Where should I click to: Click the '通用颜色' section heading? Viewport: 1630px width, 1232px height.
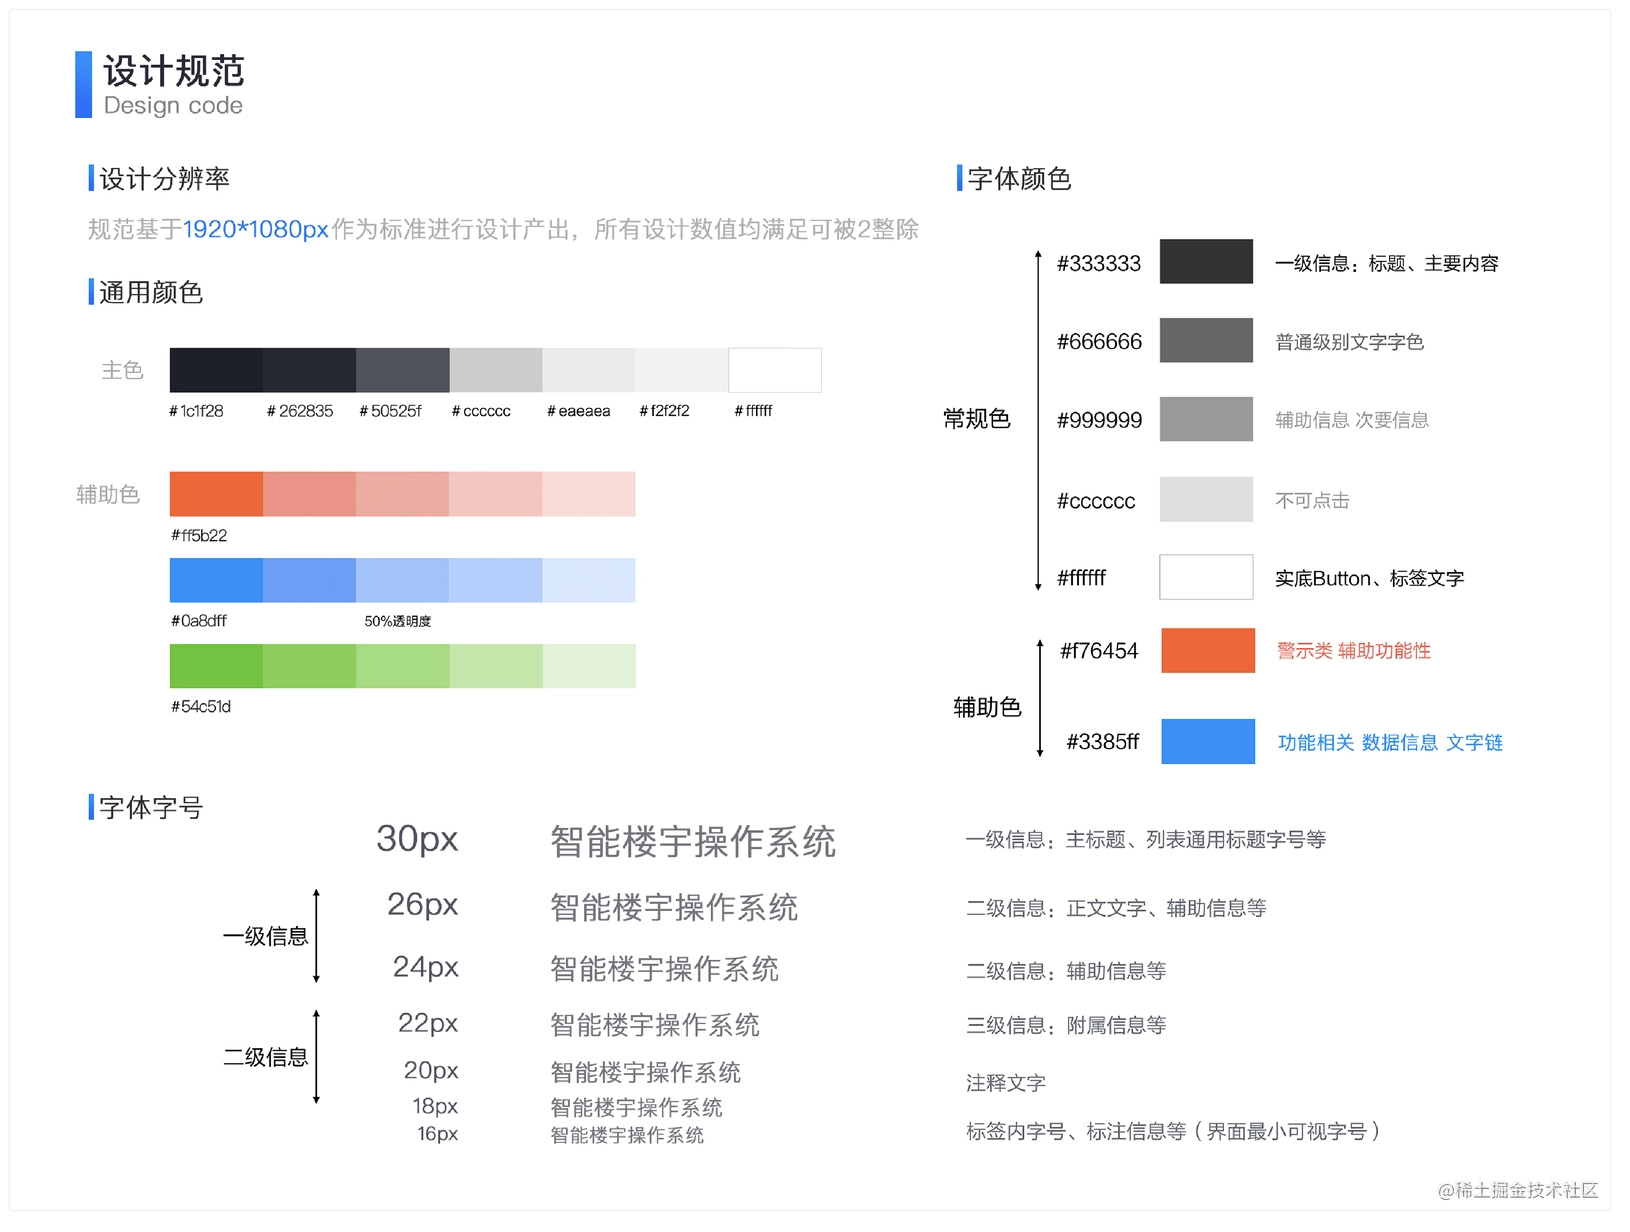coord(151,292)
